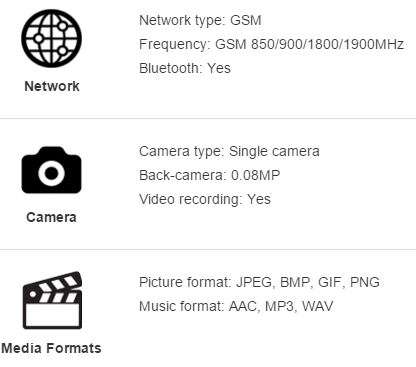Click the Frequency GSM 850/900/1800/1900MHz text

click(x=272, y=44)
